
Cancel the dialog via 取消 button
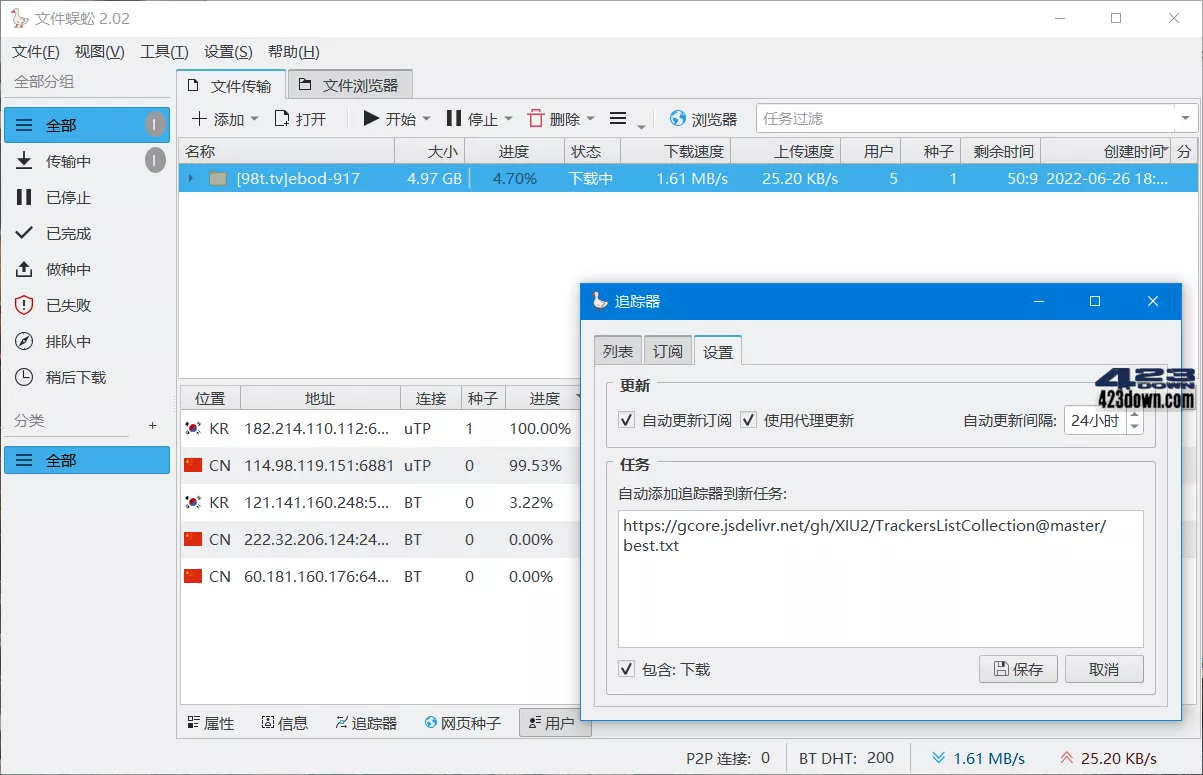coord(1104,668)
